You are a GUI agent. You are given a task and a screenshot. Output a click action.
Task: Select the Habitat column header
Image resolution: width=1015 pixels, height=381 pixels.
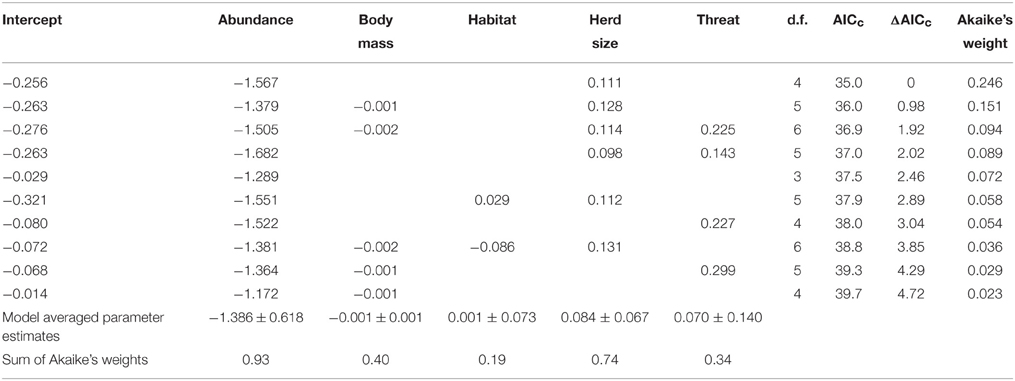pos(490,20)
